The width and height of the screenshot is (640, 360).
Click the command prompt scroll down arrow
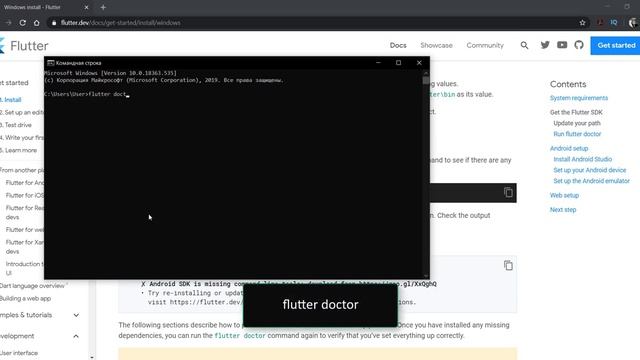[x=426, y=276]
